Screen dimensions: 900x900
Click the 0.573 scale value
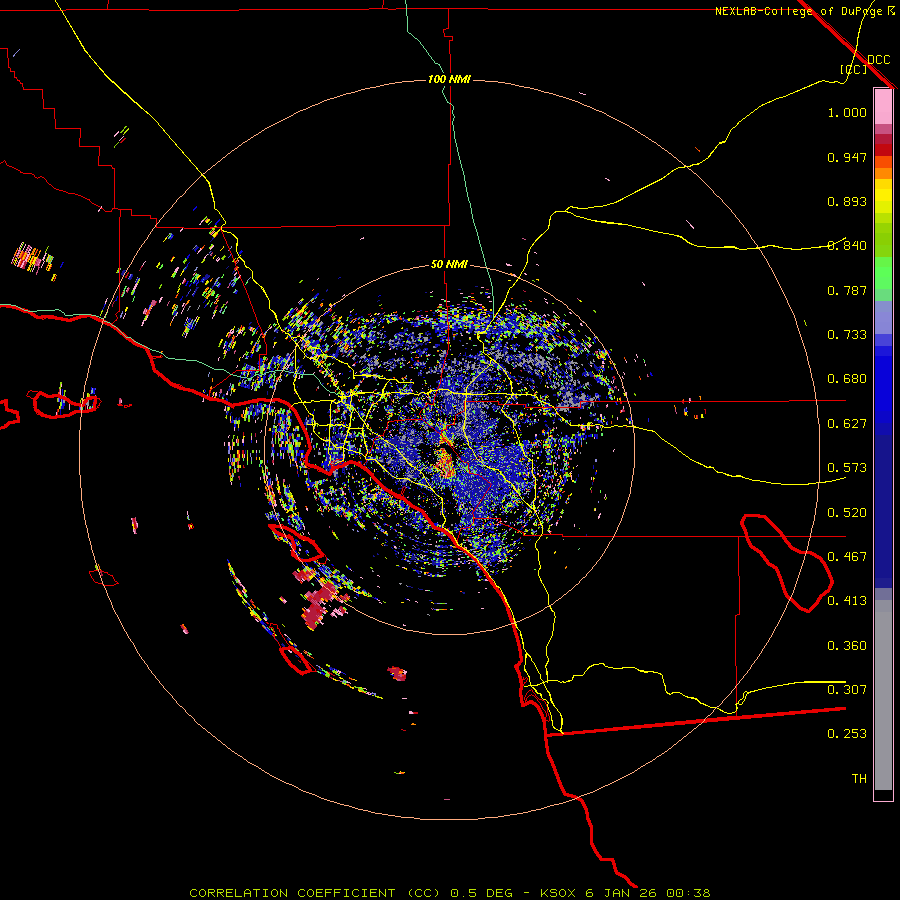click(847, 467)
